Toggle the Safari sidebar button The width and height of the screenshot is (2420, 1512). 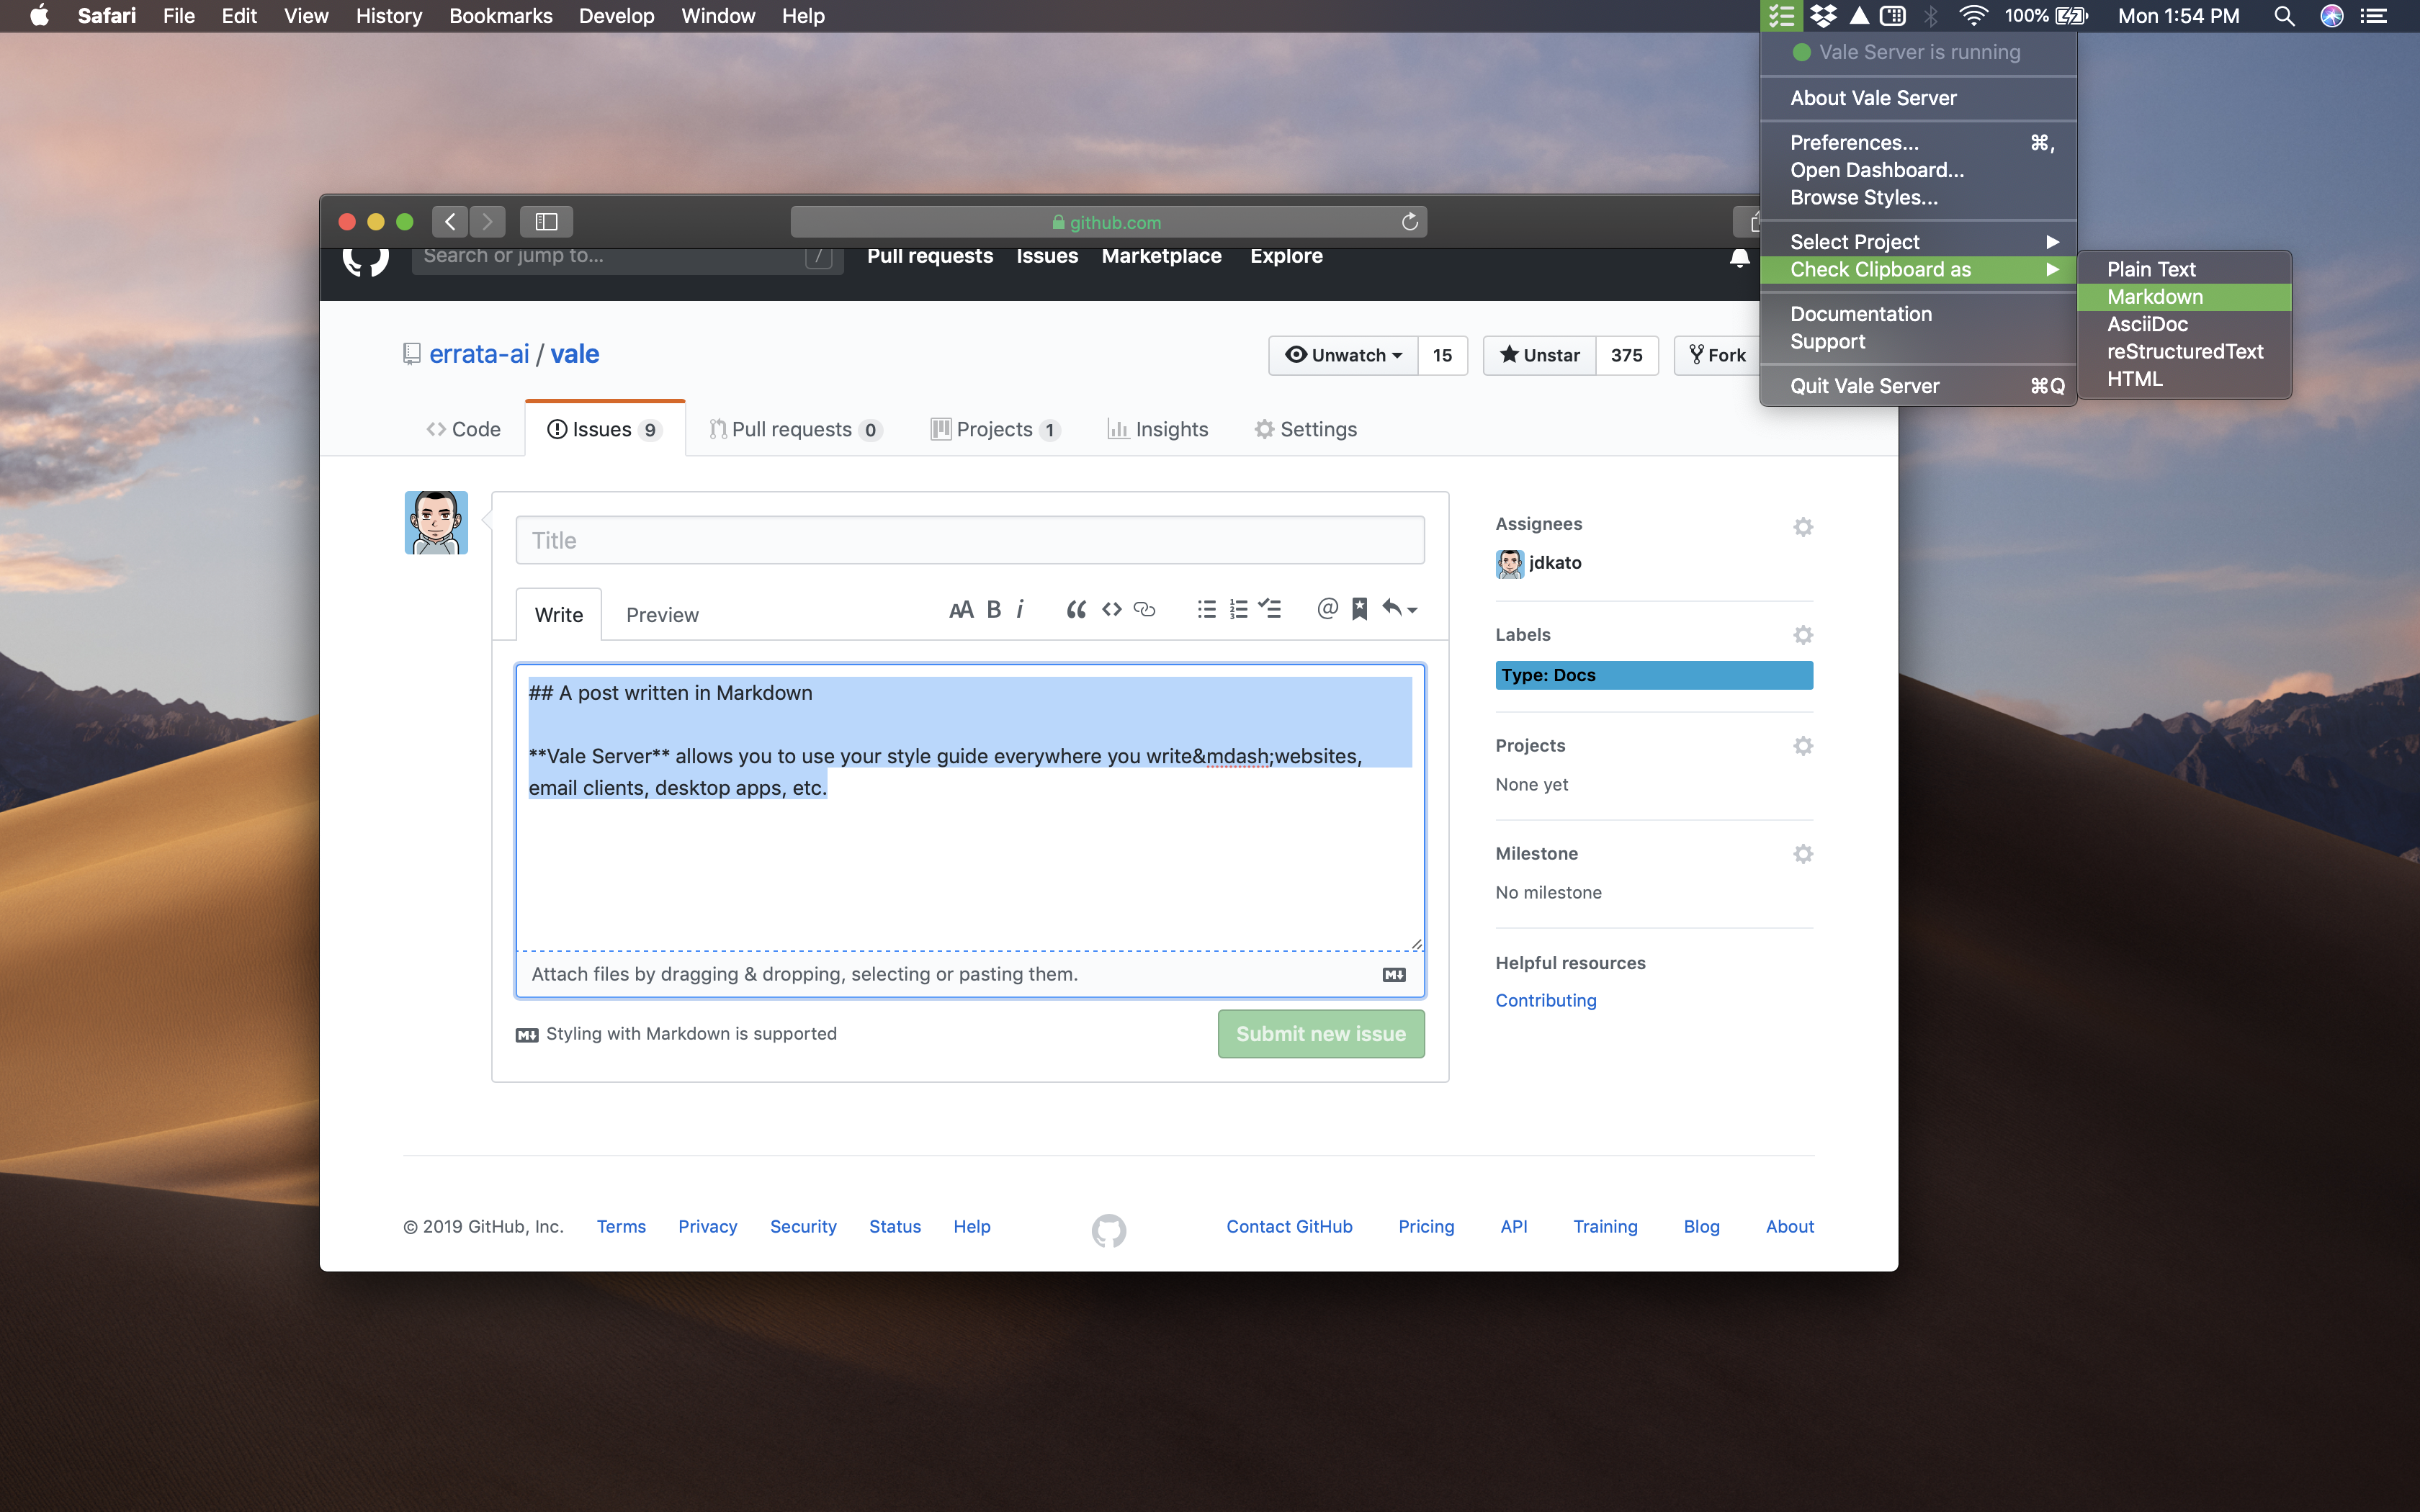546,221
